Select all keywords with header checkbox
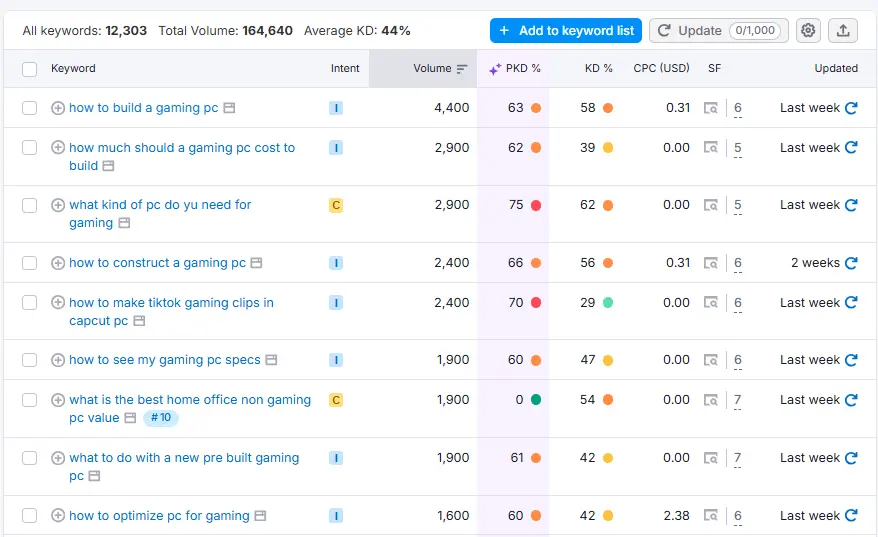Screen dimensions: 878x537 coord(30,69)
